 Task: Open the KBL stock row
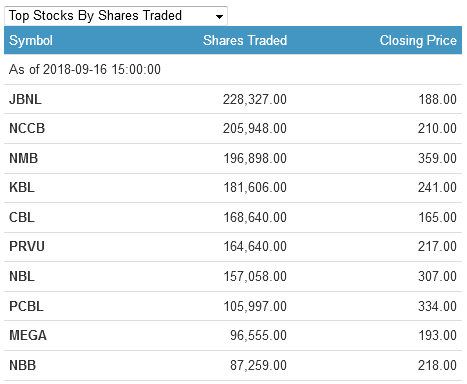tap(233, 187)
